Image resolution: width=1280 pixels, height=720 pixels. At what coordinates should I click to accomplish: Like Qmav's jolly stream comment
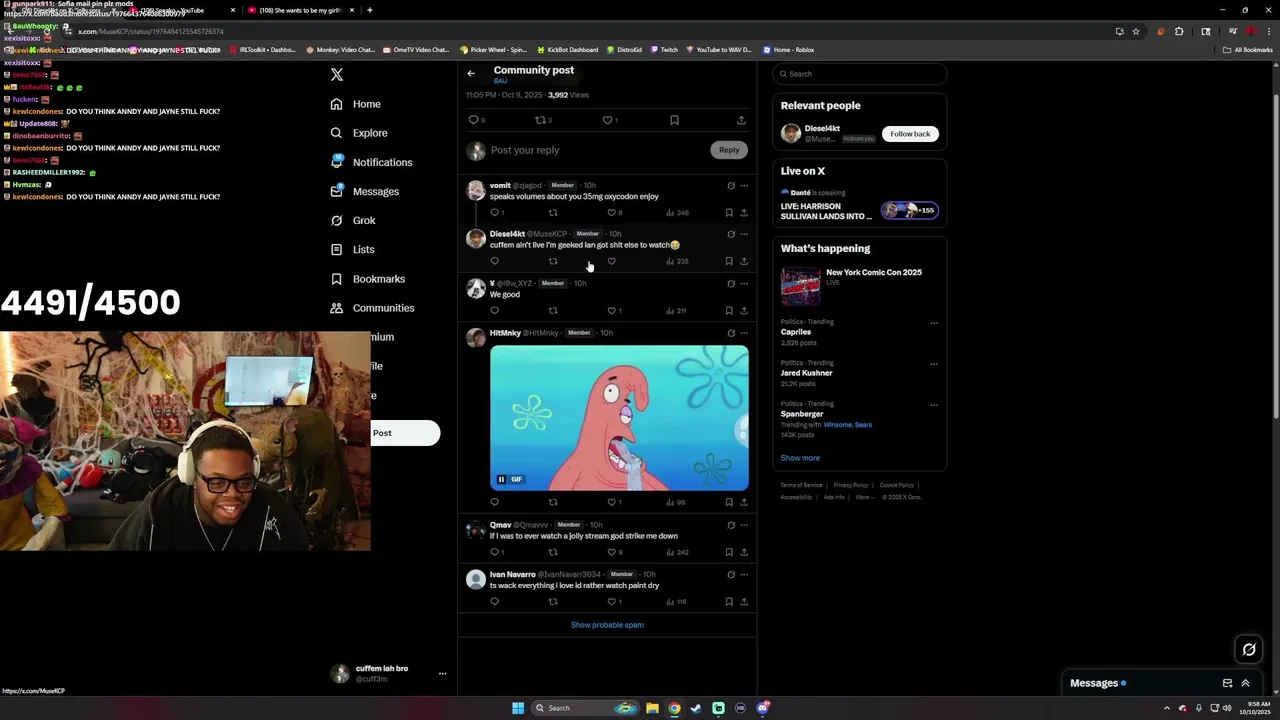[611, 552]
